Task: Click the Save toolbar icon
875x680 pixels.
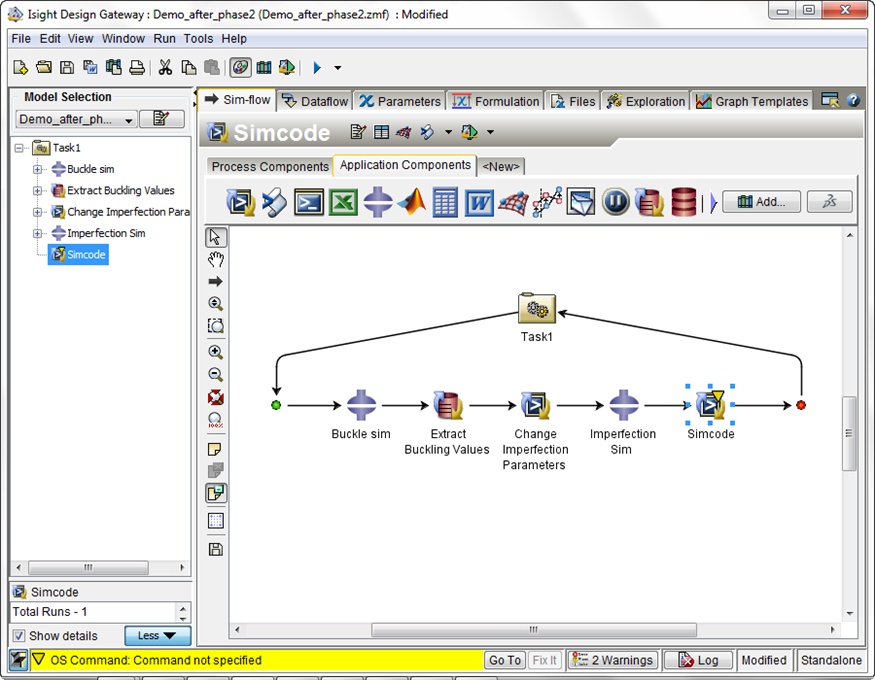Action: [67, 67]
